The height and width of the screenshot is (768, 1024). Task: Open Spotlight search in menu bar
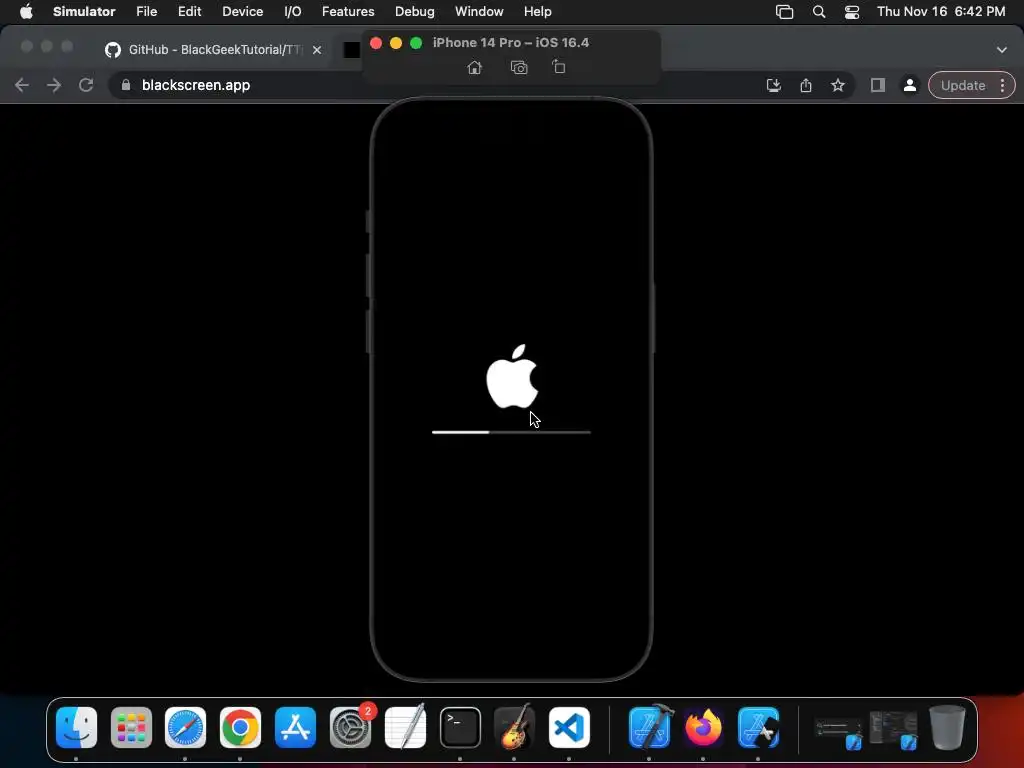819,12
